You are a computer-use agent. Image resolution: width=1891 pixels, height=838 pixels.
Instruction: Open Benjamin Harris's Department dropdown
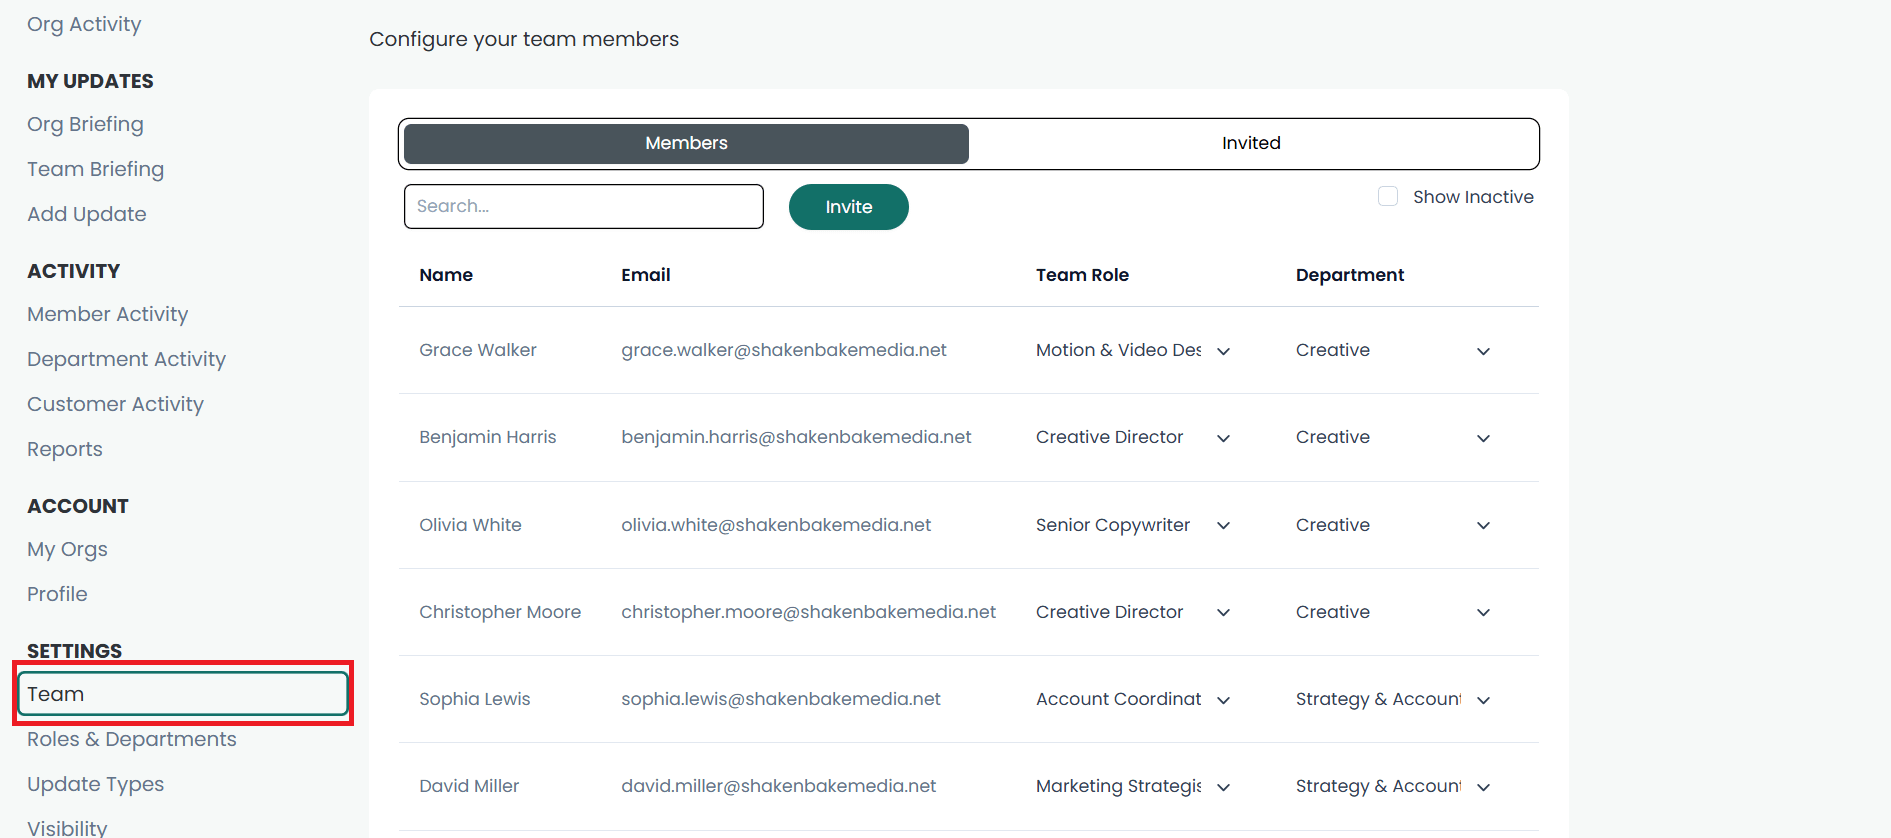(x=1394, y=437)
